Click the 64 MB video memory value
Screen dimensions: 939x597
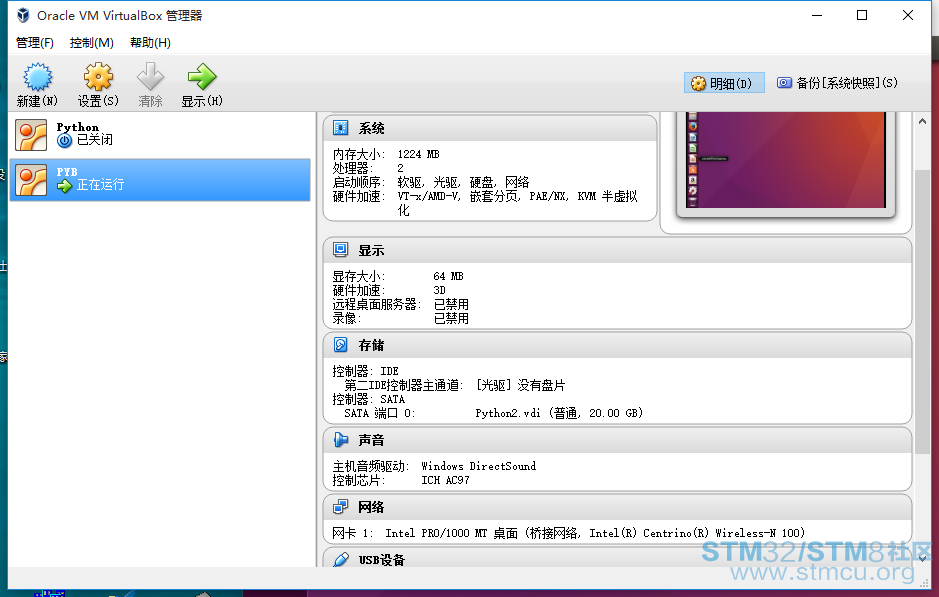(x=448, y=276)
